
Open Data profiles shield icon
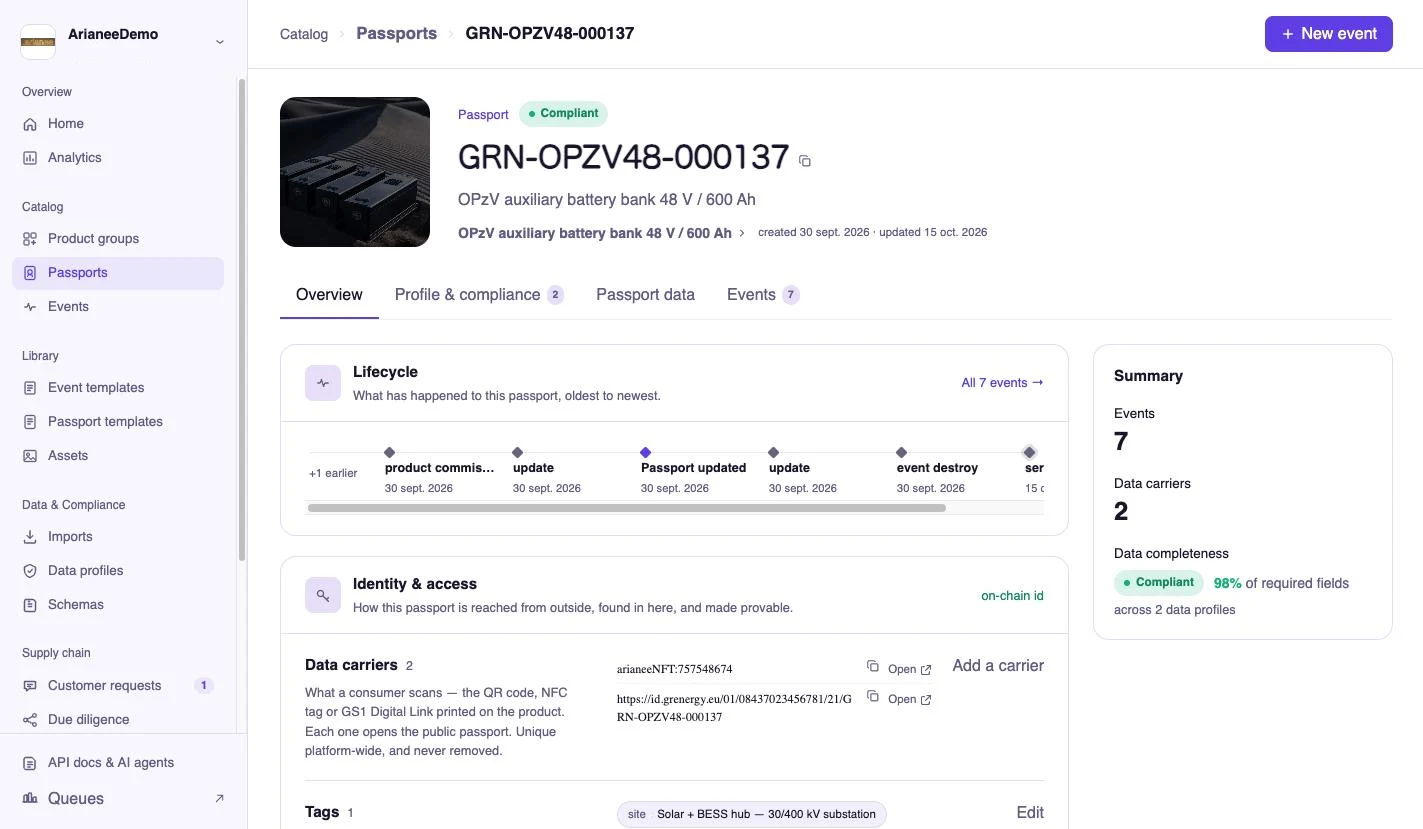(30, 571)
